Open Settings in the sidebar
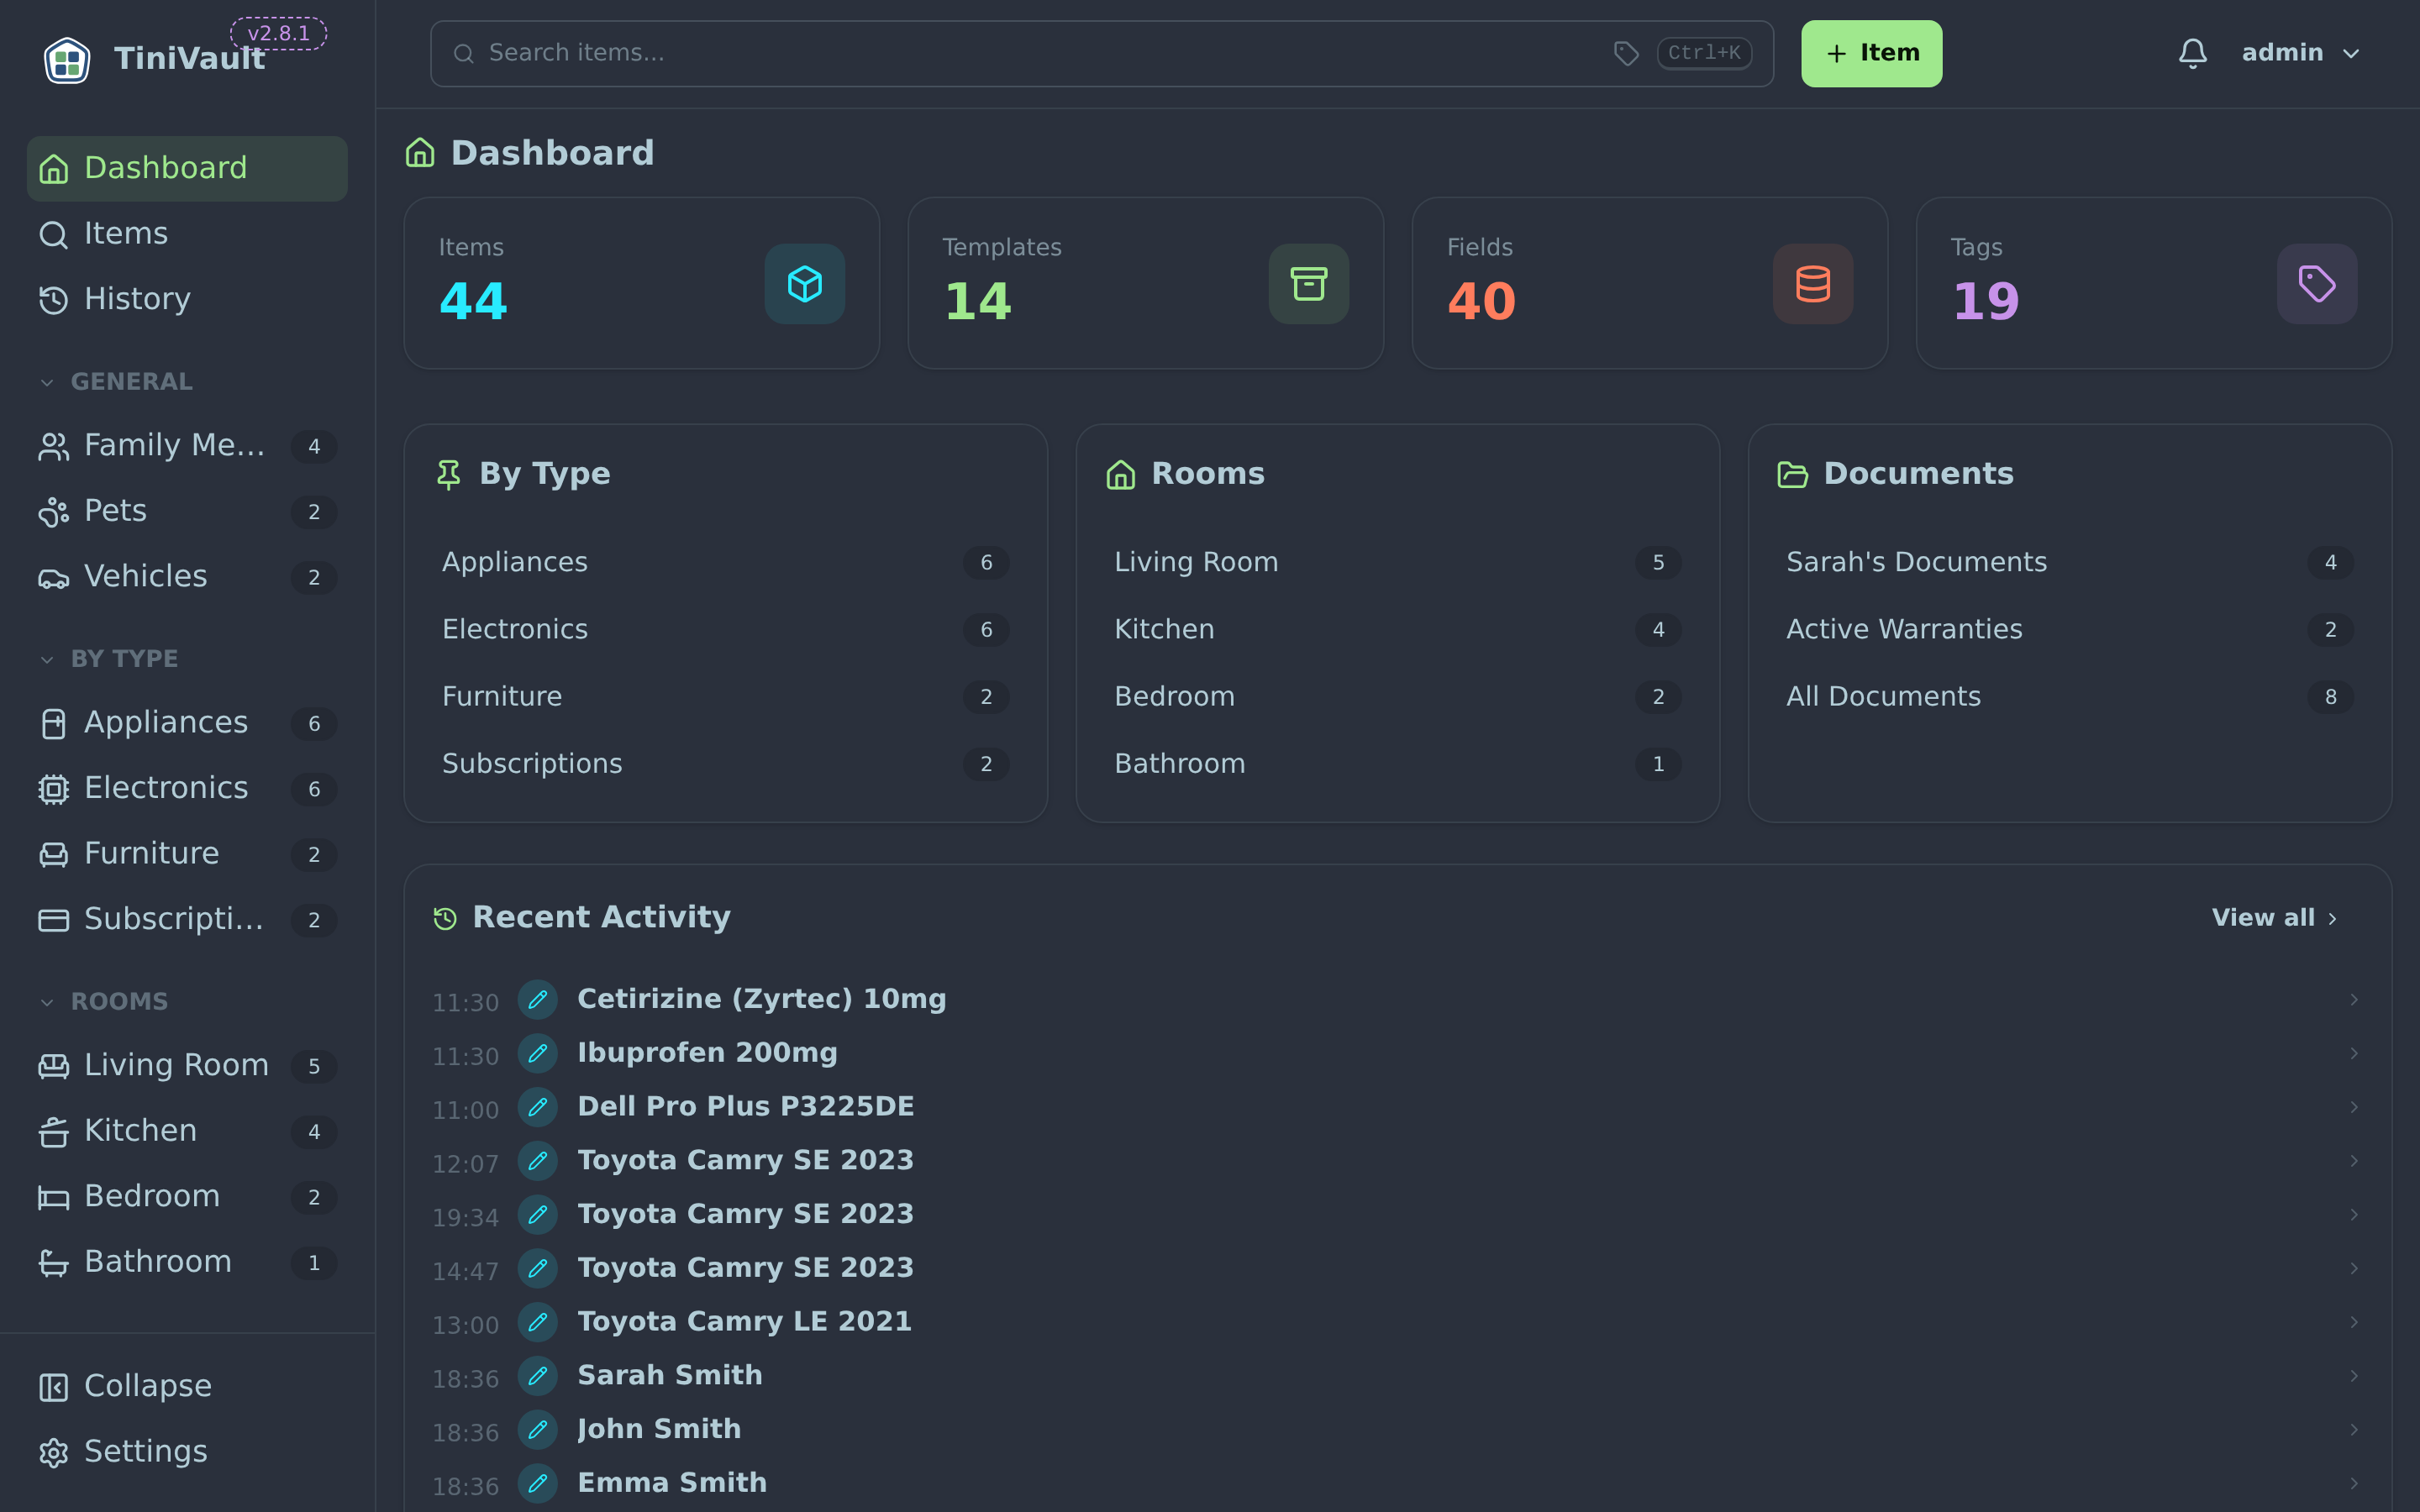Image resolution: width=2420 pixels, height=1512 pixels. [x=187, y=1452]
